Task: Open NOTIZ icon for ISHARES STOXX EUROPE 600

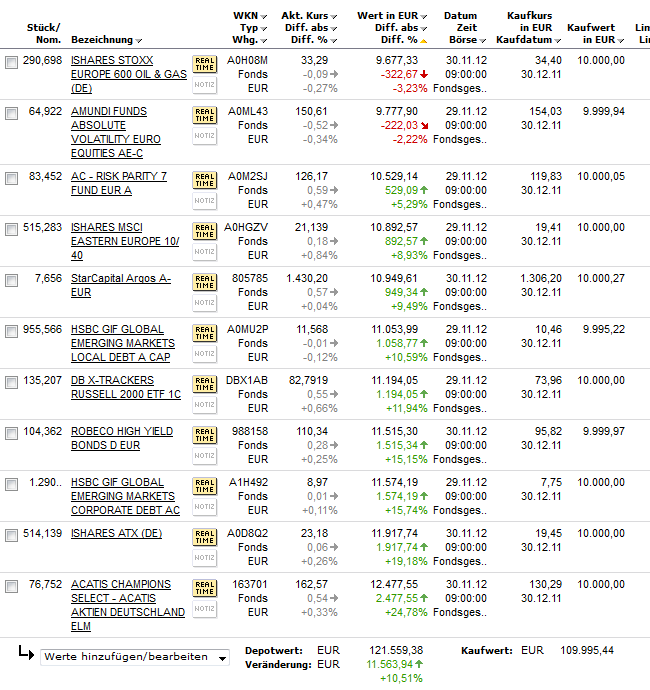Action: [x=205, y=84]
